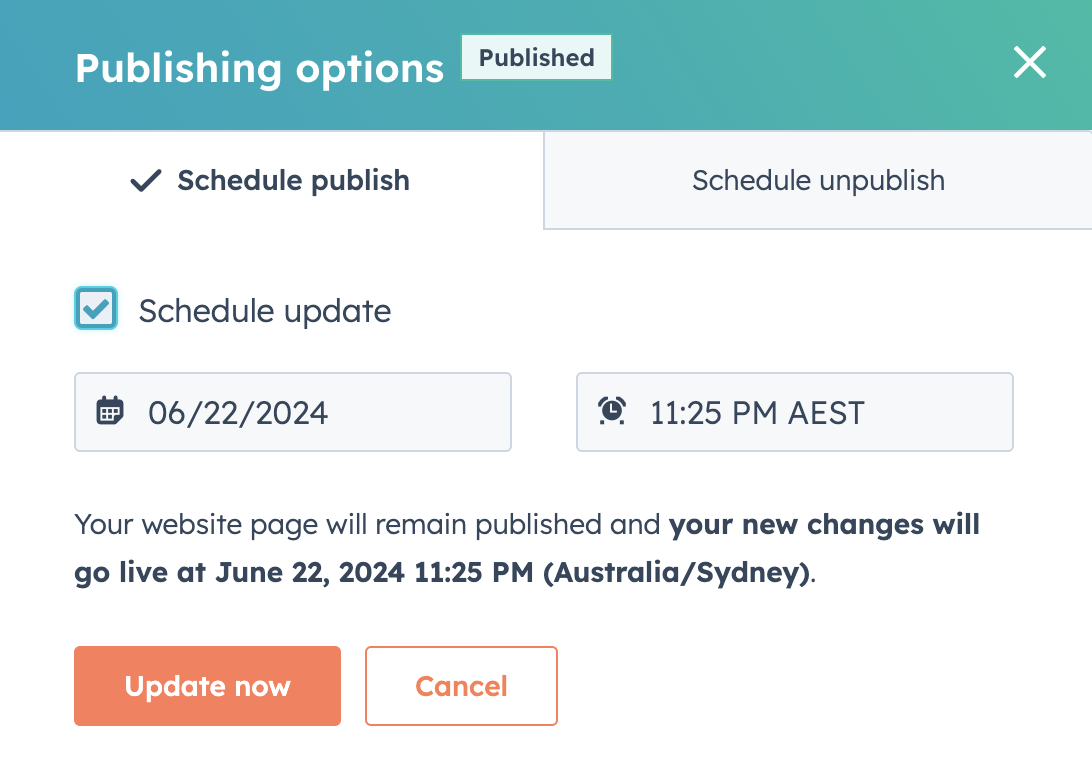This screenshot has height=772, width=1092.
Task: Click inside the date input field
Action: coord(290,411)
